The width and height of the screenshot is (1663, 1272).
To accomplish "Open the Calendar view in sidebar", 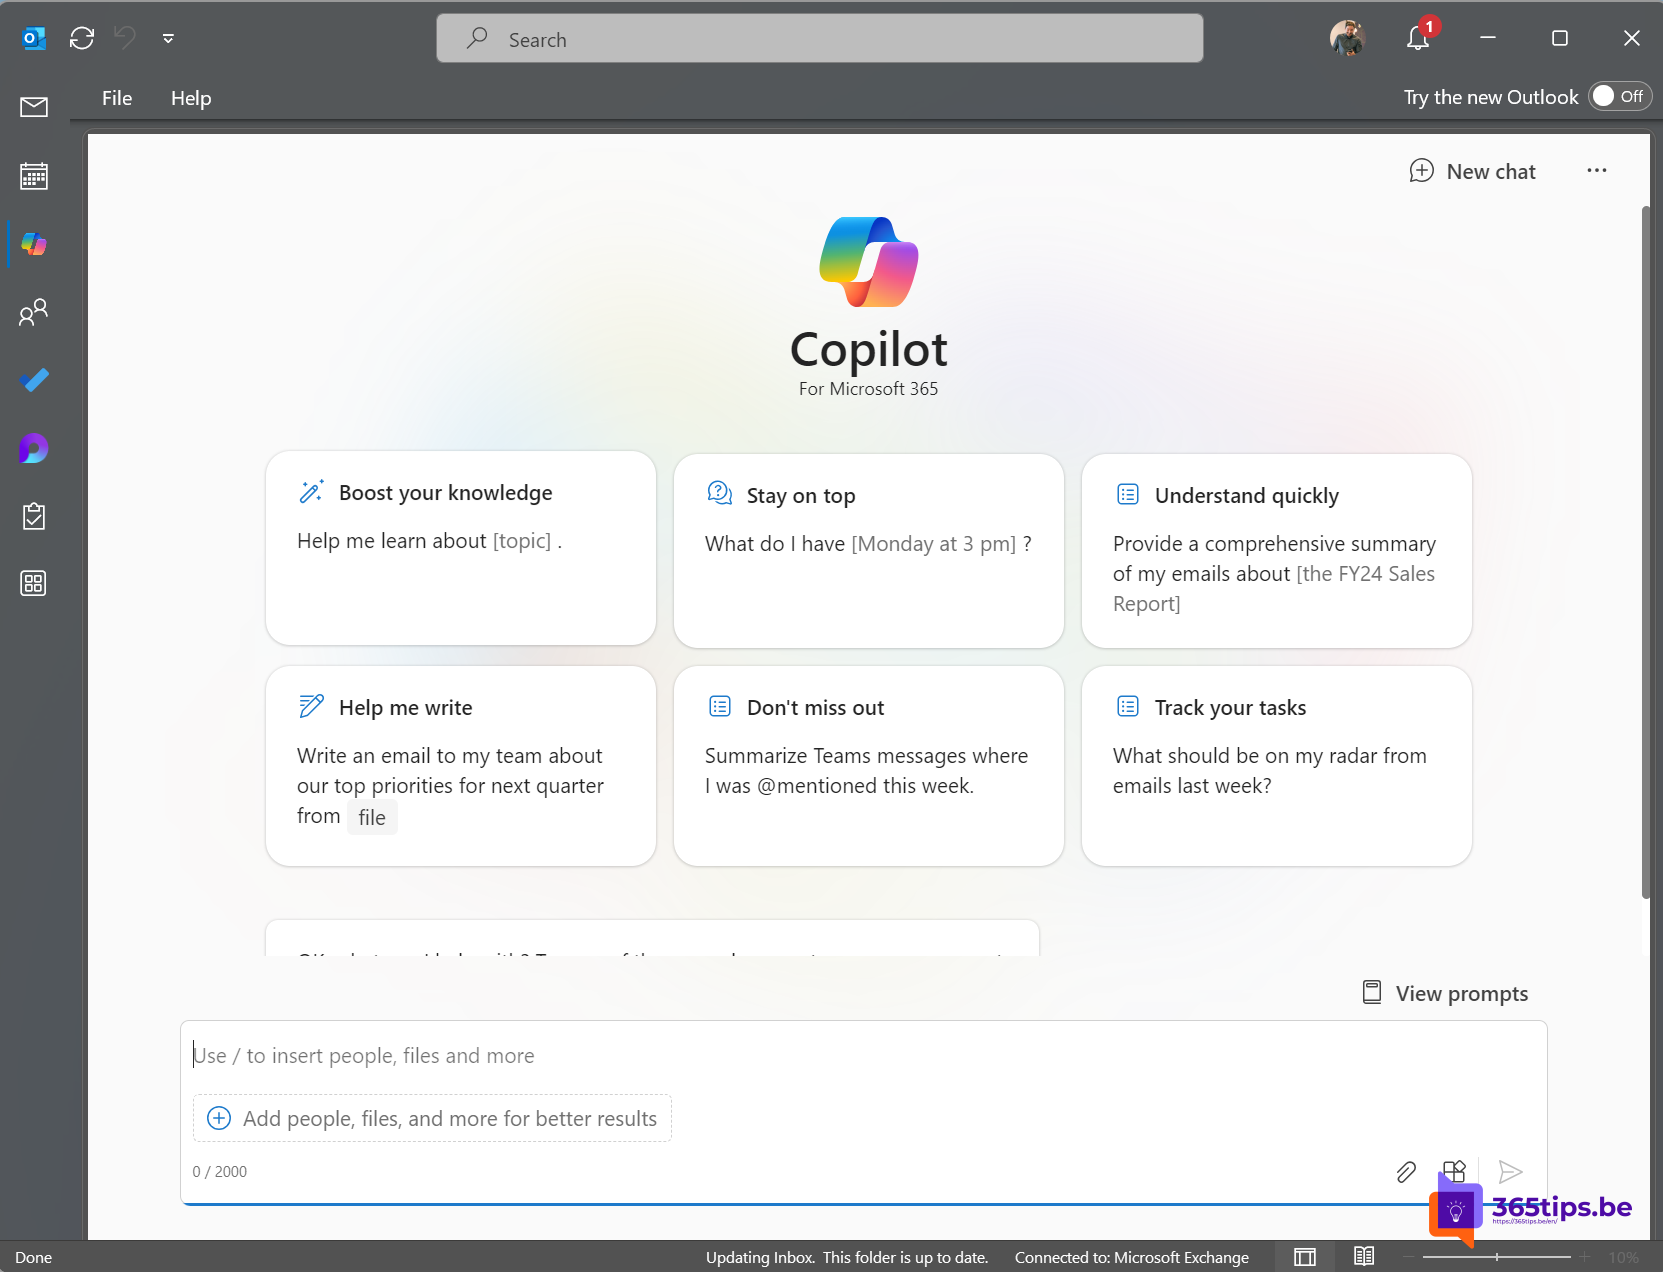I will (34, 176).
